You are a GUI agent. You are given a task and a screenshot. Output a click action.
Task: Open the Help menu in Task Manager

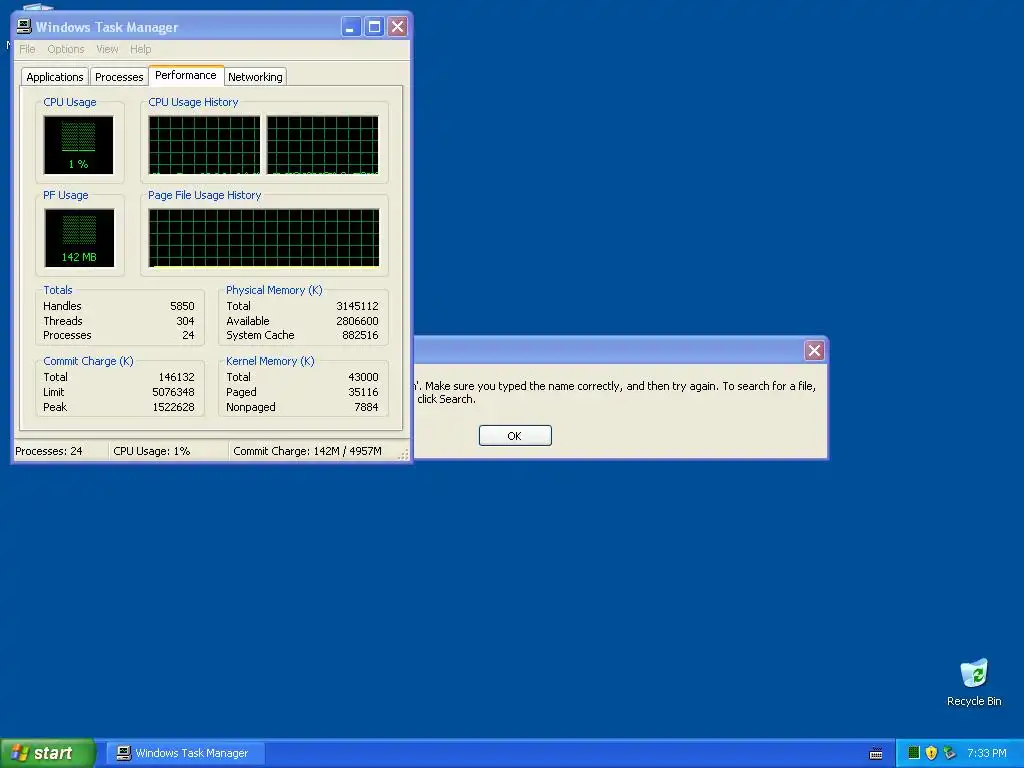point(140,49)
